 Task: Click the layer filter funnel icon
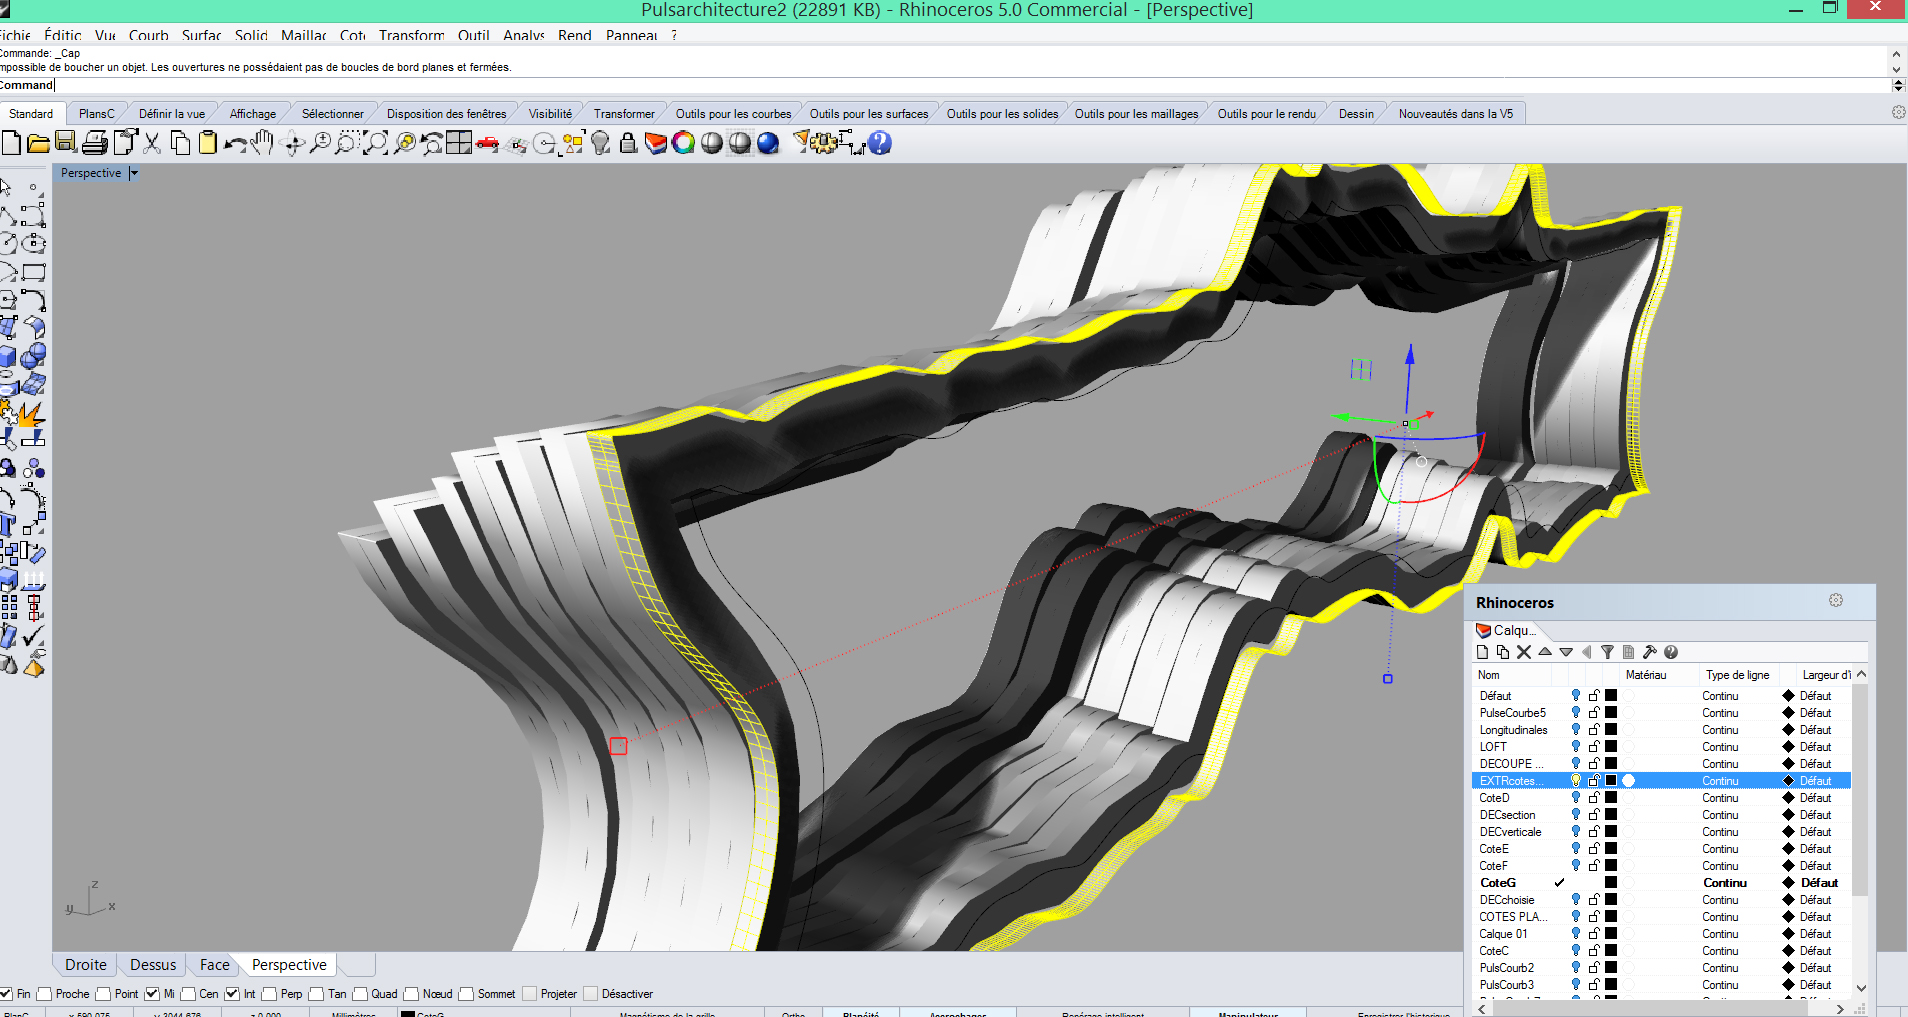[1607, 652]
